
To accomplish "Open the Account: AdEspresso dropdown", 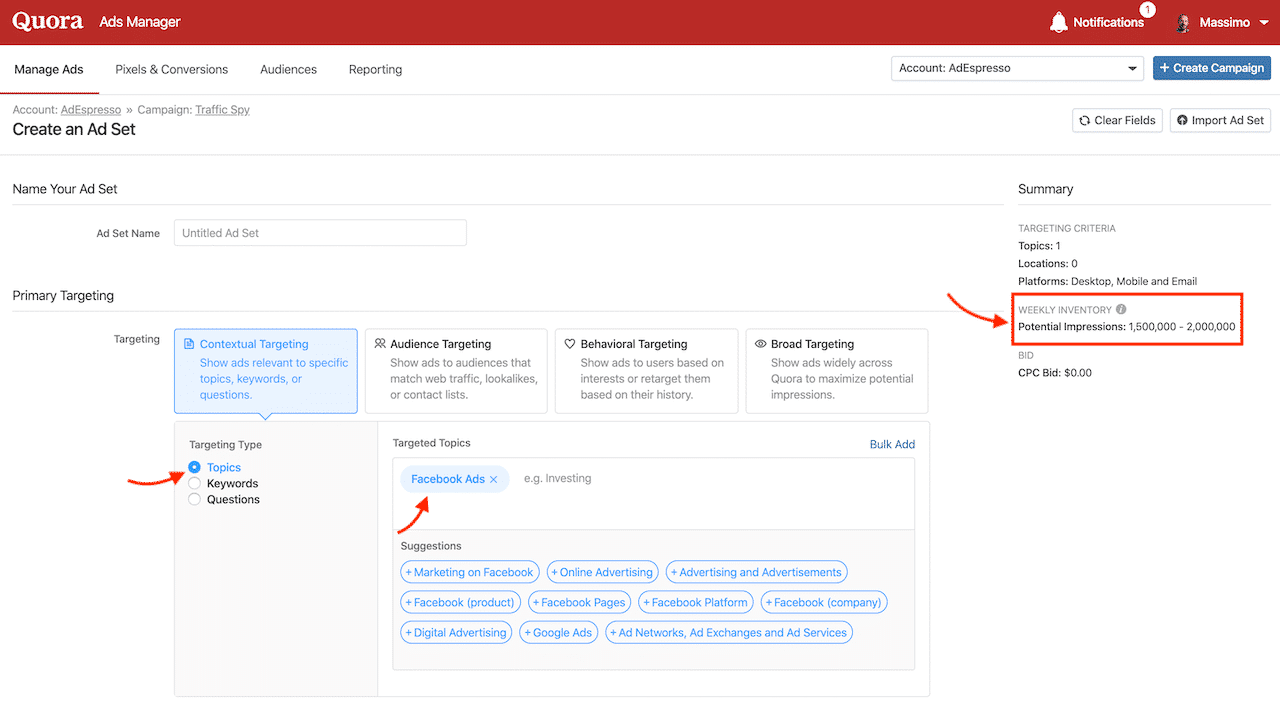I will pos(1018,68).
